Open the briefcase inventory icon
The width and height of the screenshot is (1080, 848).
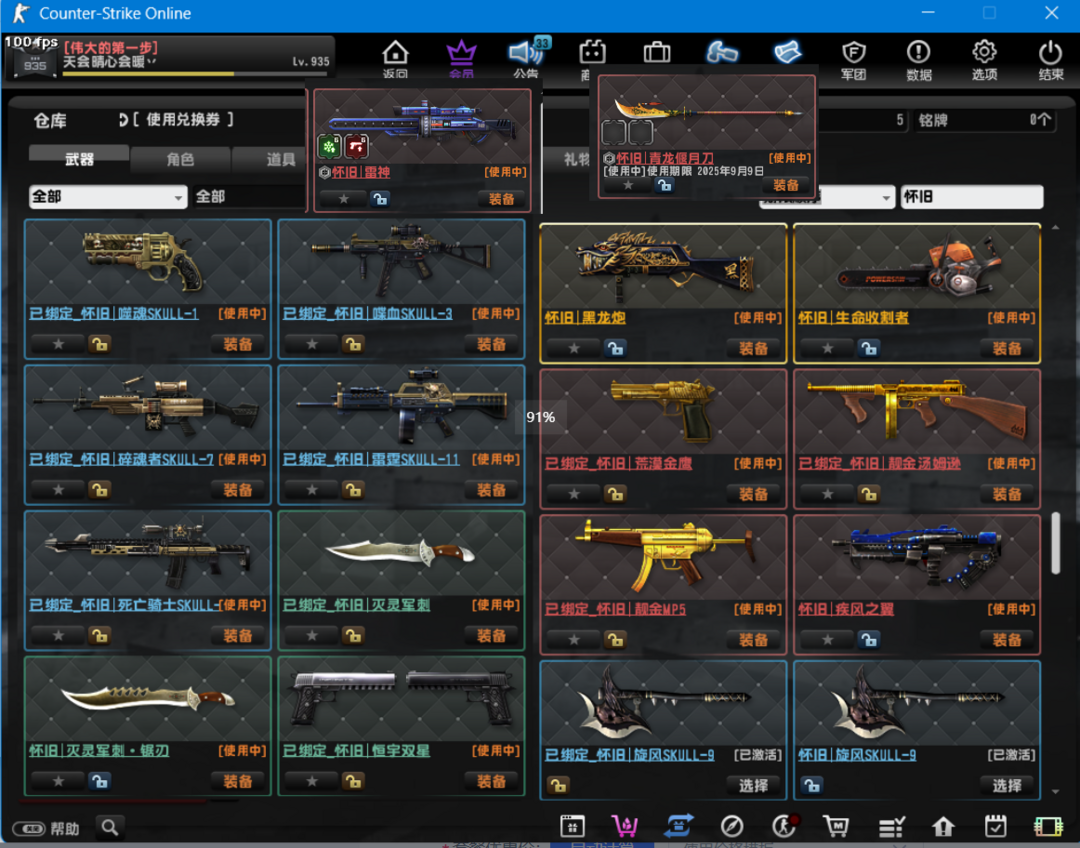point(656,52)
